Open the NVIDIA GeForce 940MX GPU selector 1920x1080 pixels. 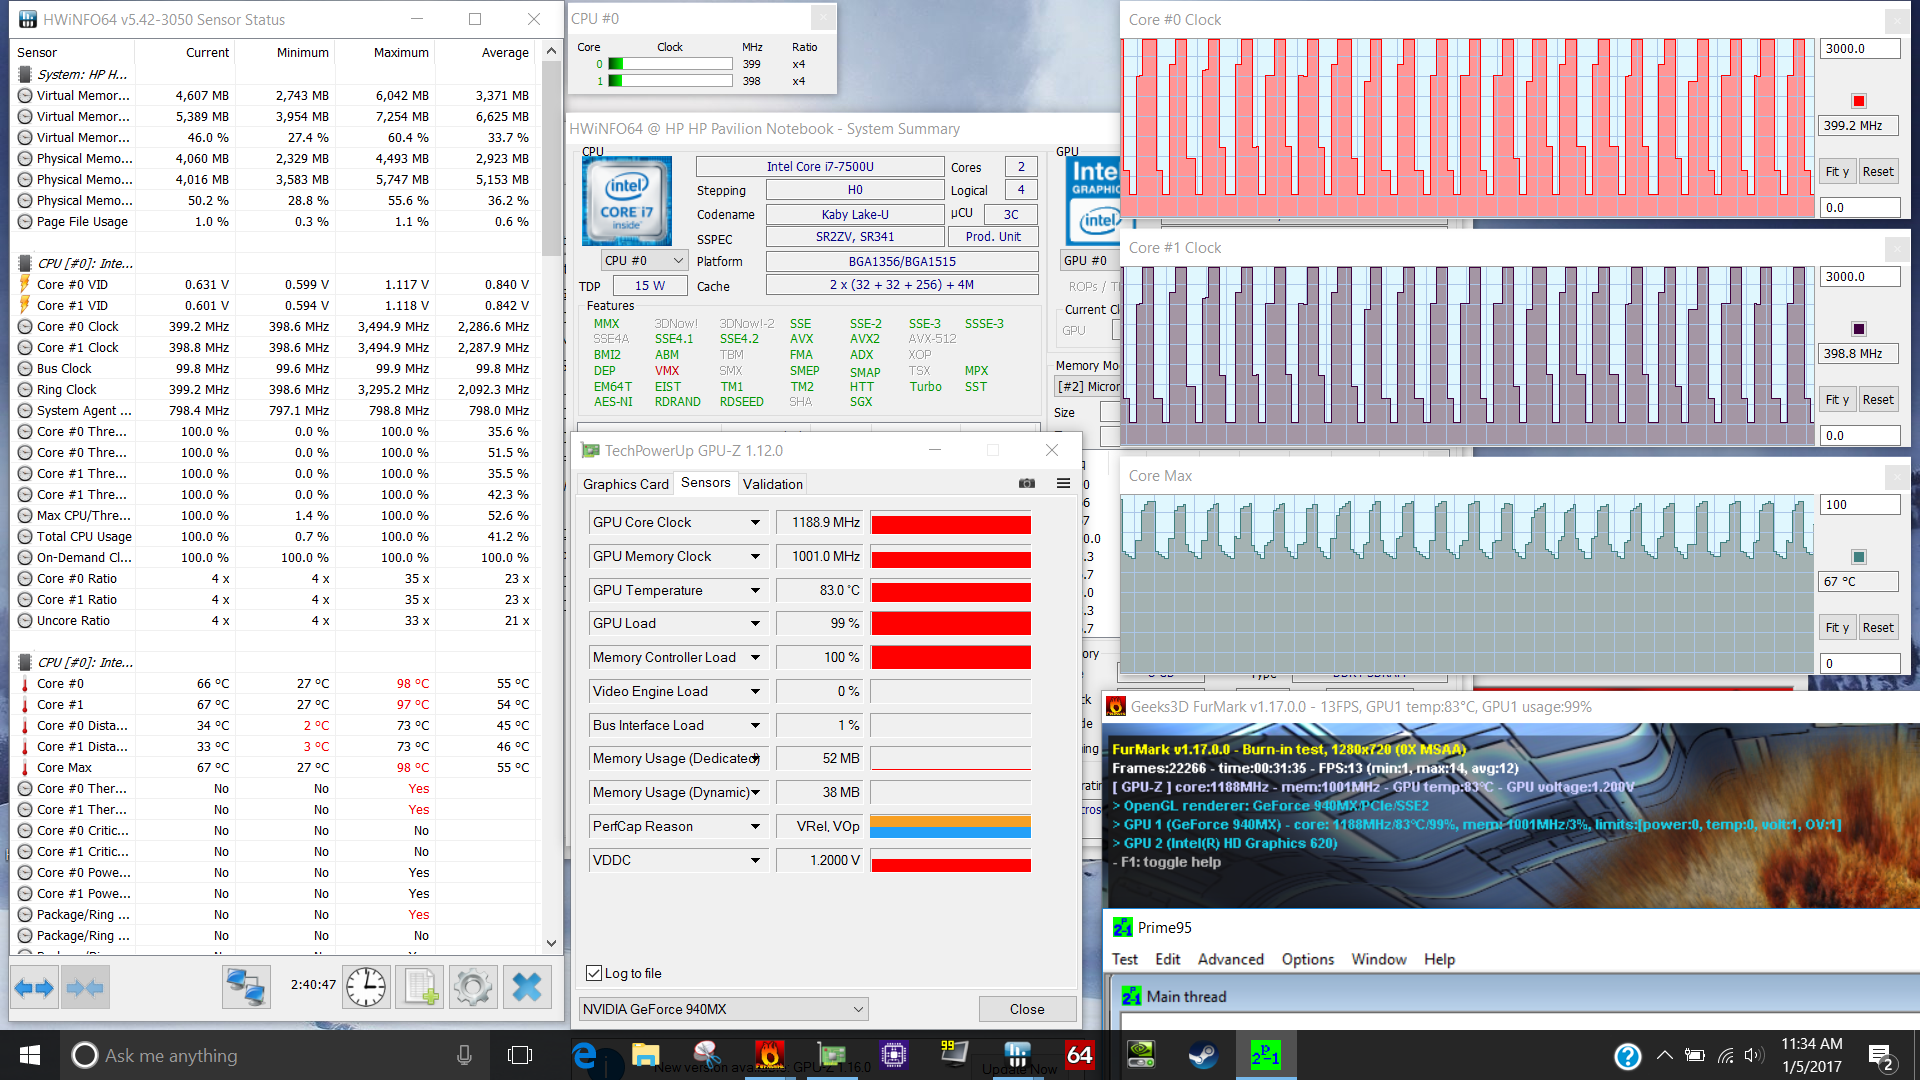click(x=723, y=1009)
